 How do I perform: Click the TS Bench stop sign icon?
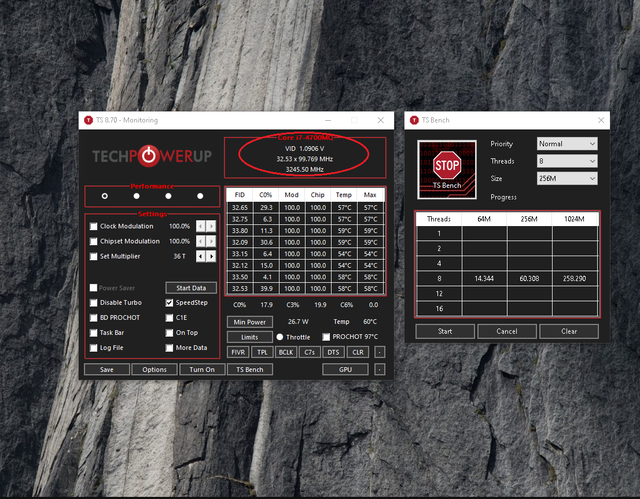pos(447,170)
